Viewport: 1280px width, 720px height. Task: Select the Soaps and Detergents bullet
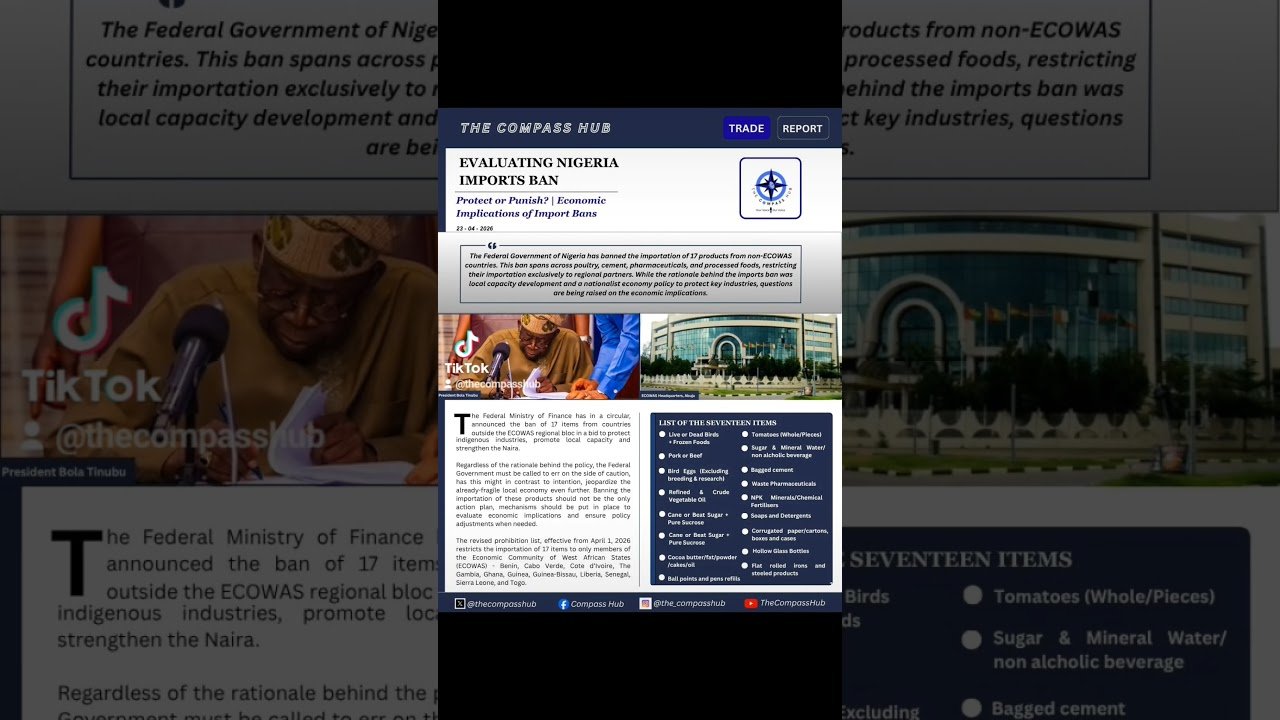tap(745, 515)
